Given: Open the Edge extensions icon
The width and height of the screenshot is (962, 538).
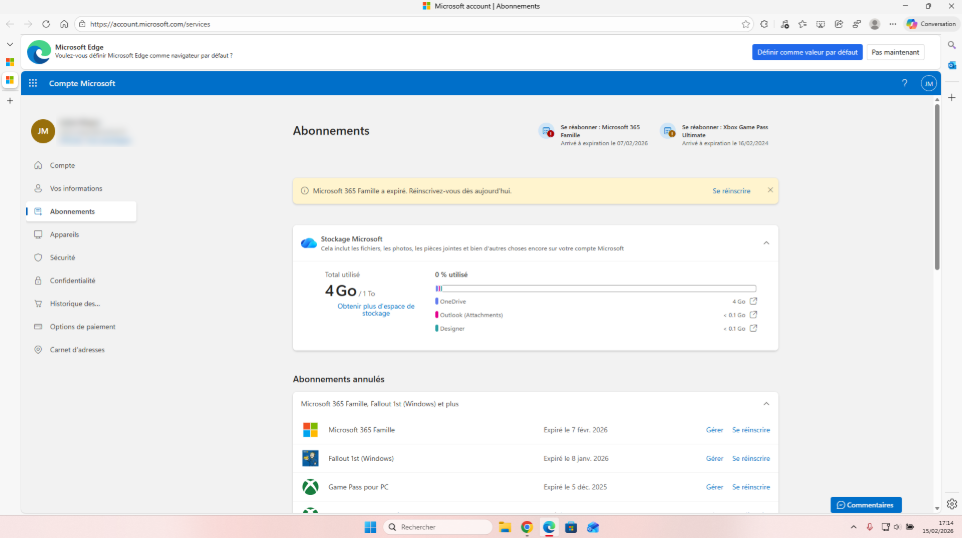Looking at the screenshot, I should pyautogui.click(x=764, y=24).
